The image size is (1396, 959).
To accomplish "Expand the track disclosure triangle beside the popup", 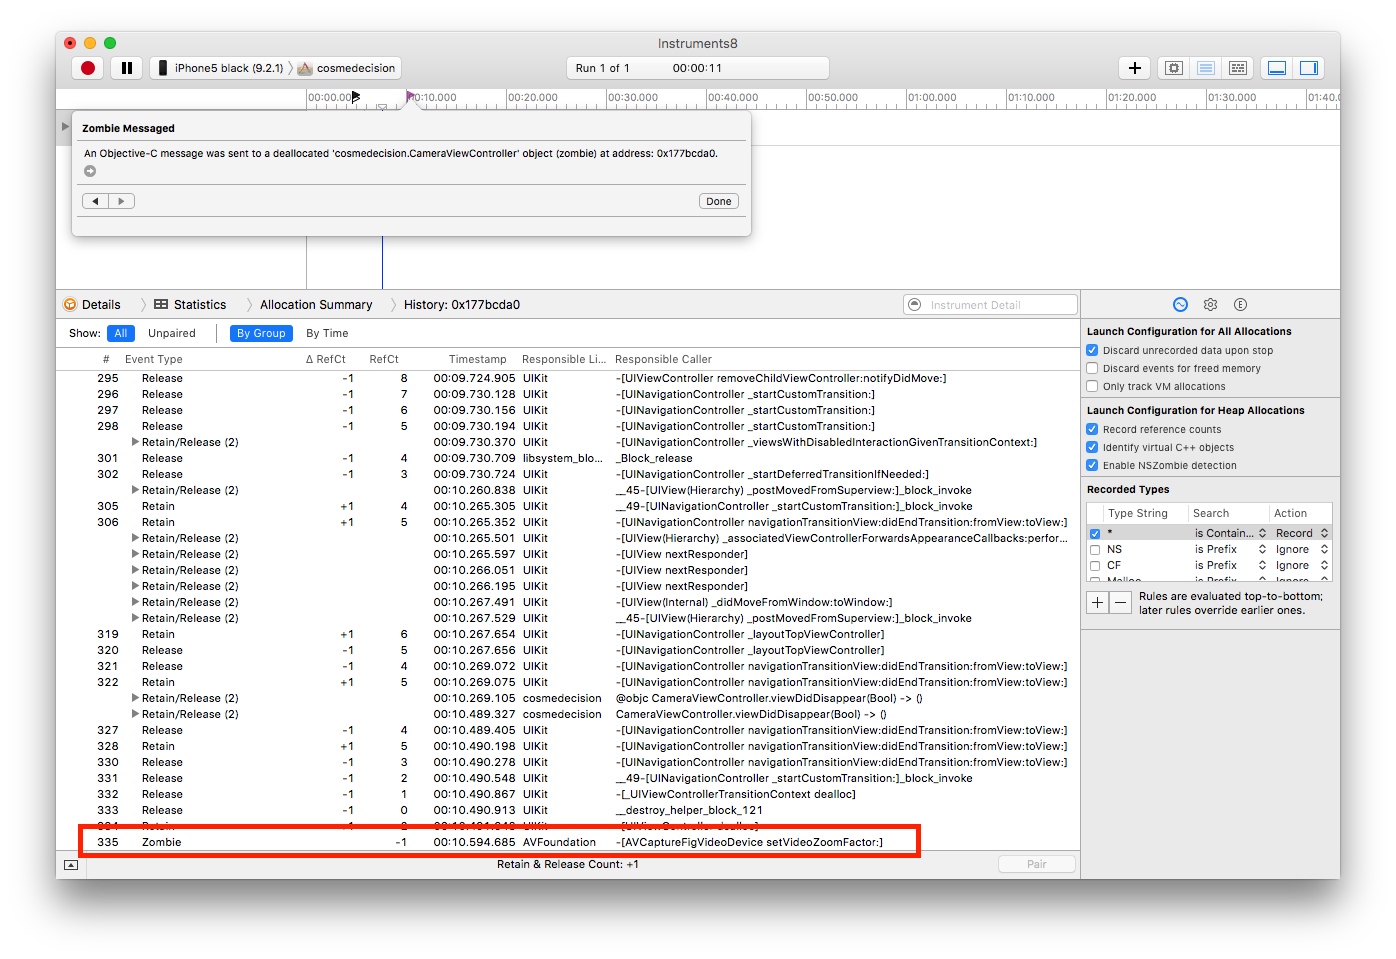I will pyautogui.click(x=66, y=127).
